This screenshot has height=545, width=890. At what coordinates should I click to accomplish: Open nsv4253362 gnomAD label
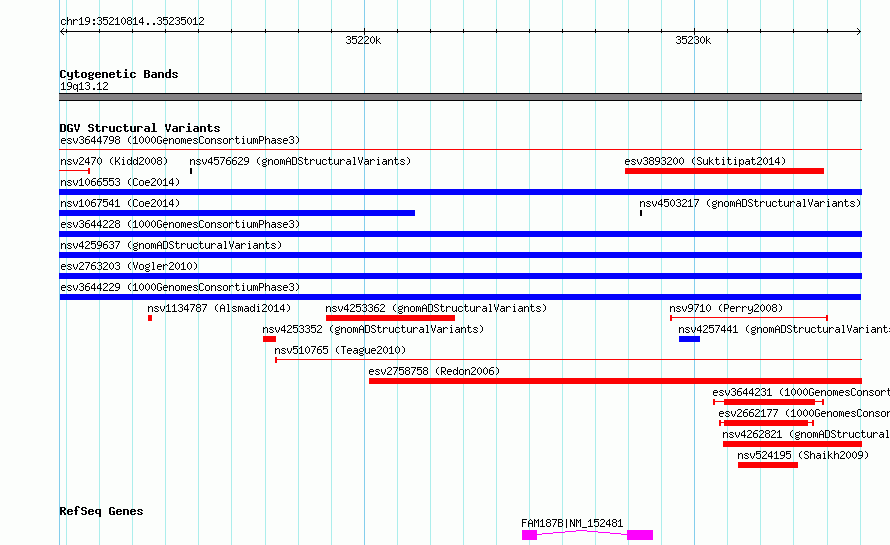tap(436, 308)
